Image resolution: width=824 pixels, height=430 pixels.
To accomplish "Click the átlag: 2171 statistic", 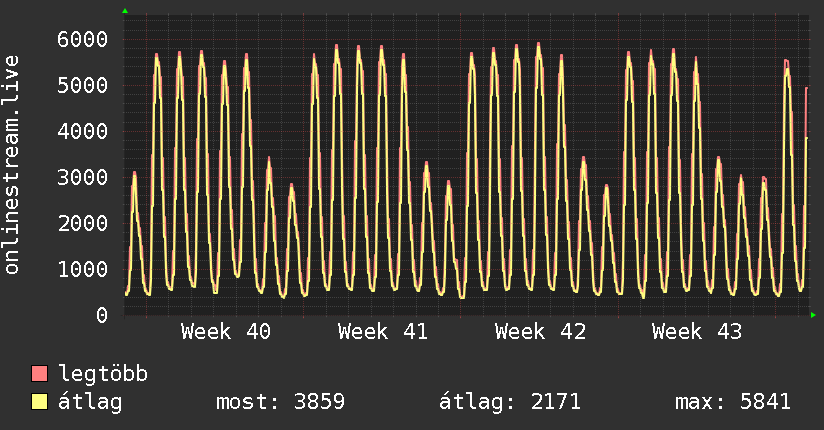I will [x=510, y=402].
